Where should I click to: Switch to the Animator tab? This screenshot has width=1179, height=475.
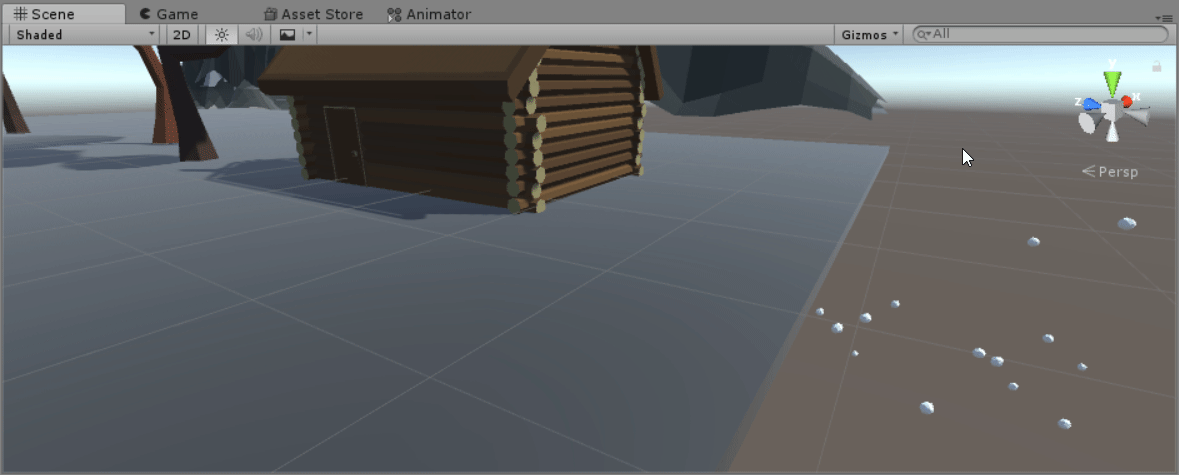[x=429, y=14]
